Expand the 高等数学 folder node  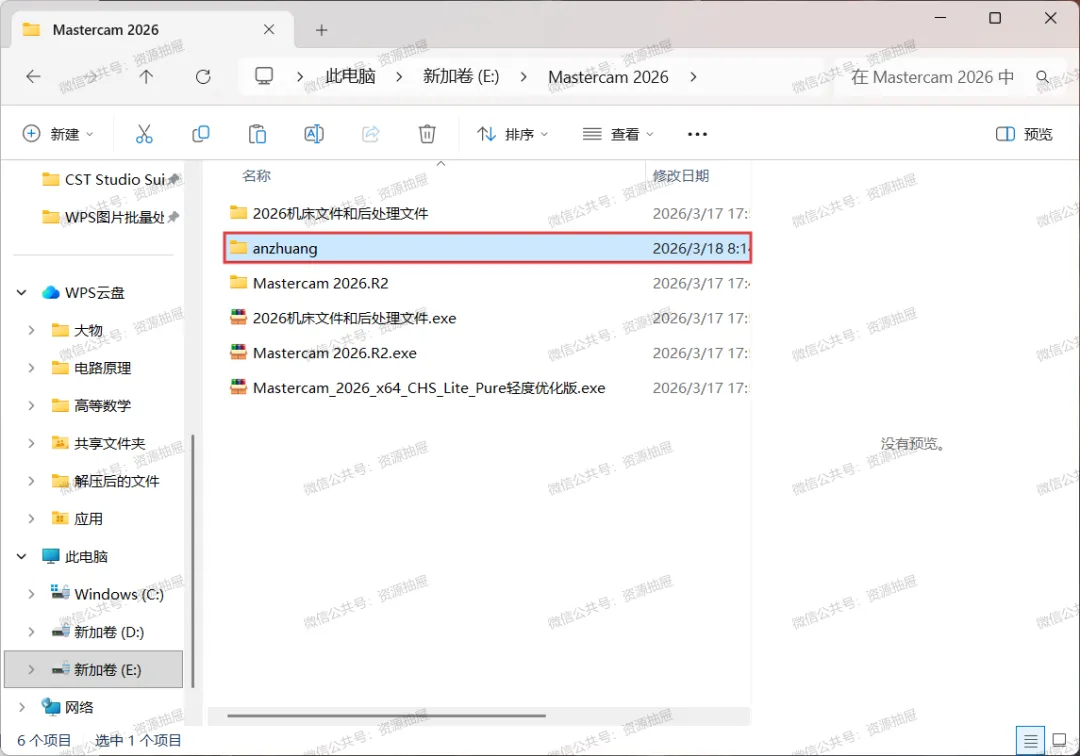[x=31, y=406]
